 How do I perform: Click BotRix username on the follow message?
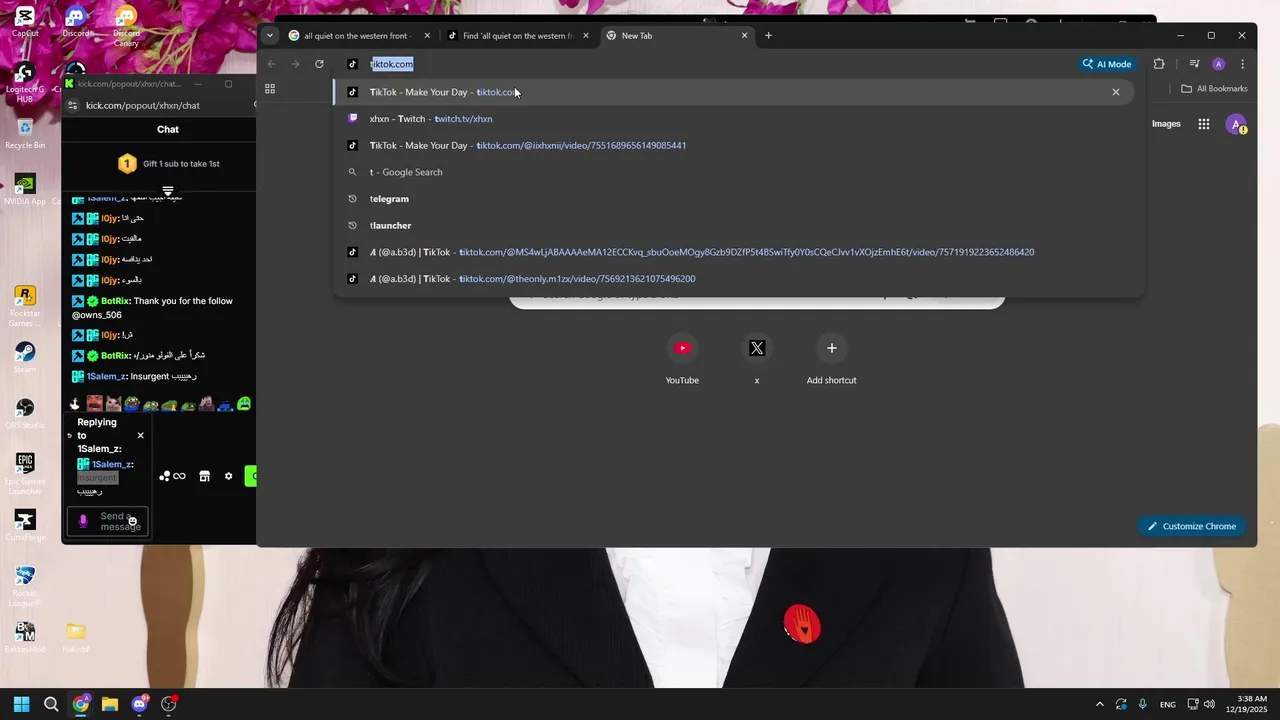tap(115, 301)
